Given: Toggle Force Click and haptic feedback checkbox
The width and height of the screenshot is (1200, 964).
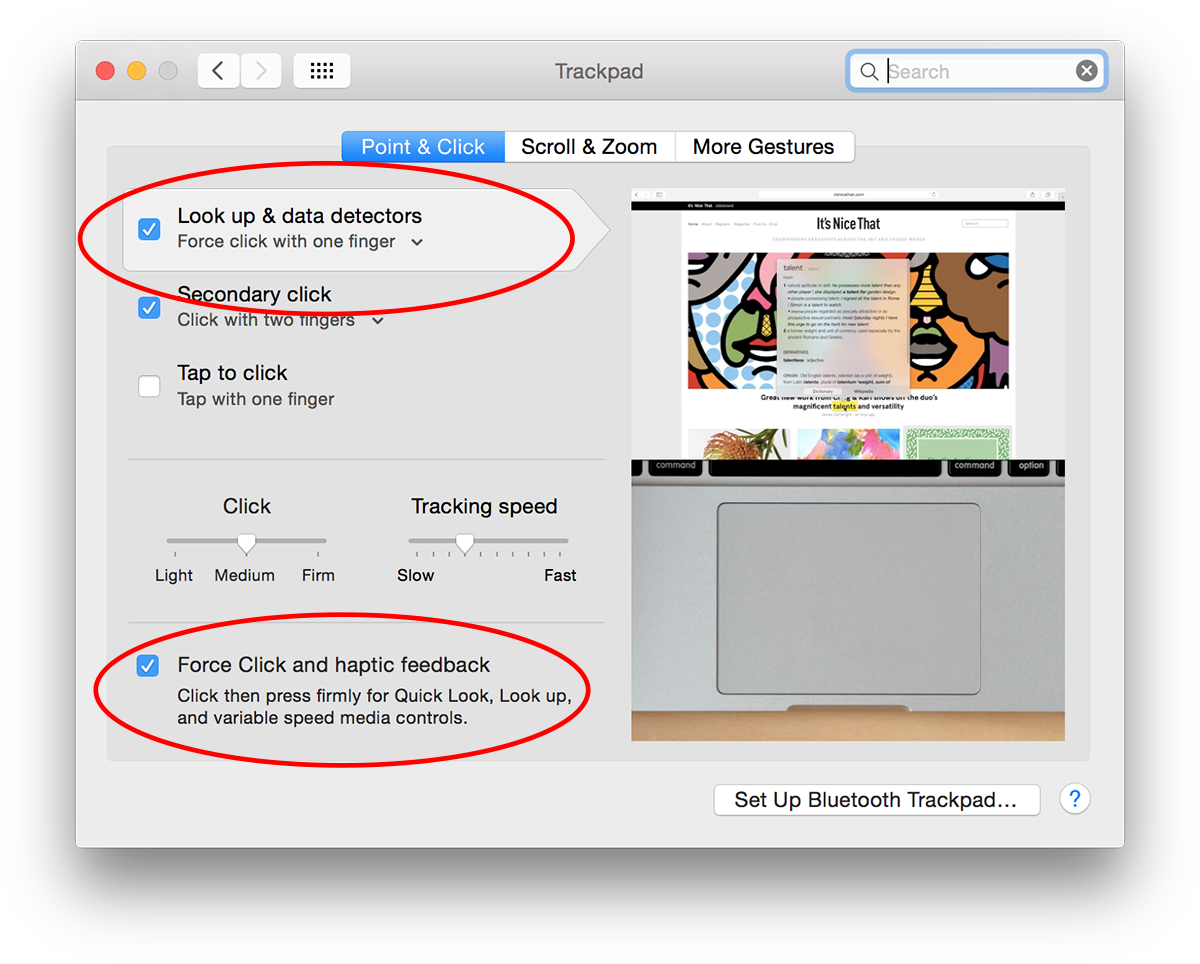Looking at the screenshot, I should 148,665.
